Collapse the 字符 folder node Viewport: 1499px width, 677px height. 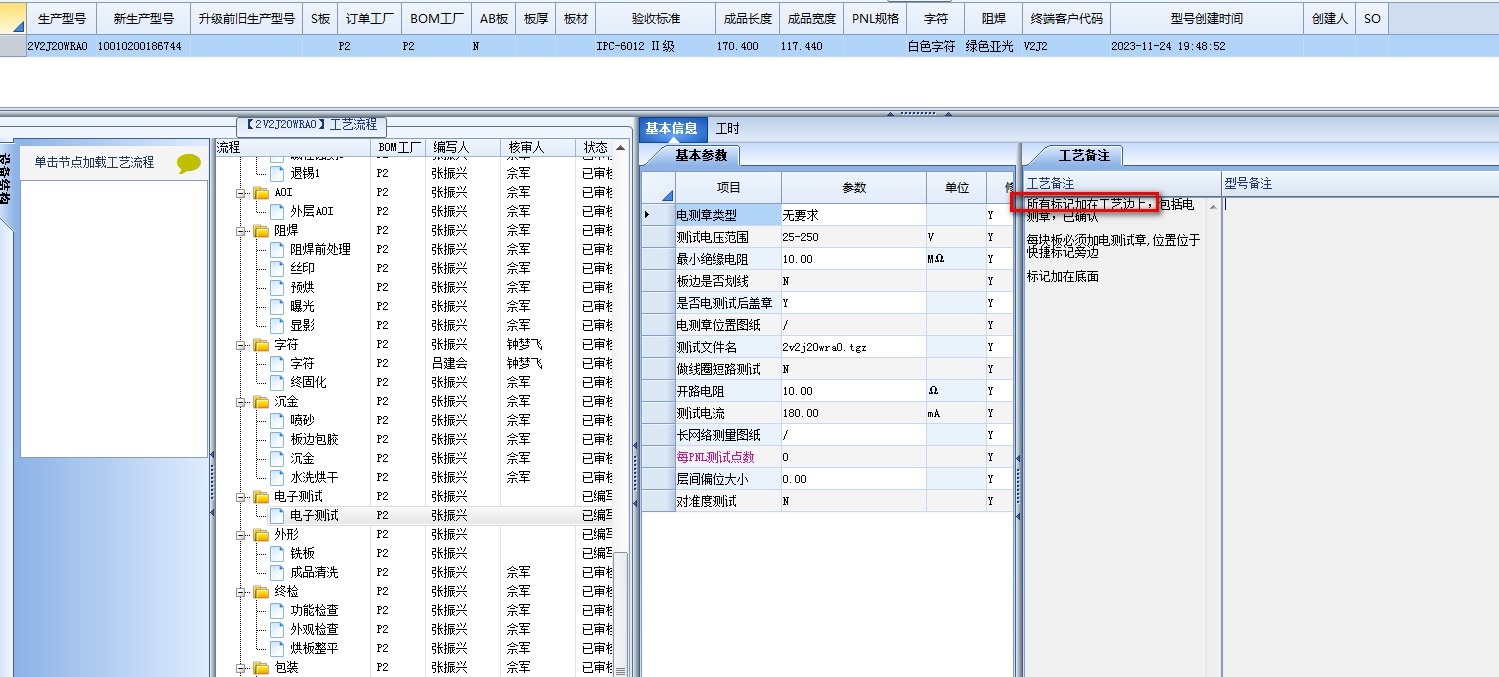coord(241,345)
